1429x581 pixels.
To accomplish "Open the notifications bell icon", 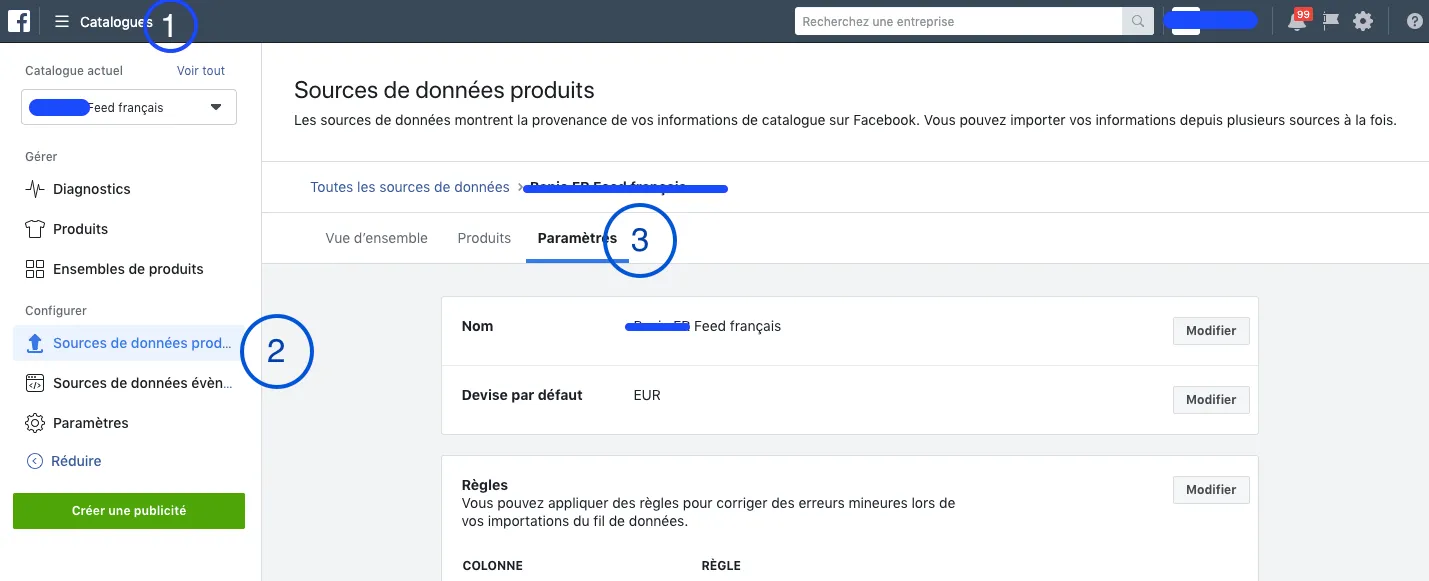I will pos(1298,21).
